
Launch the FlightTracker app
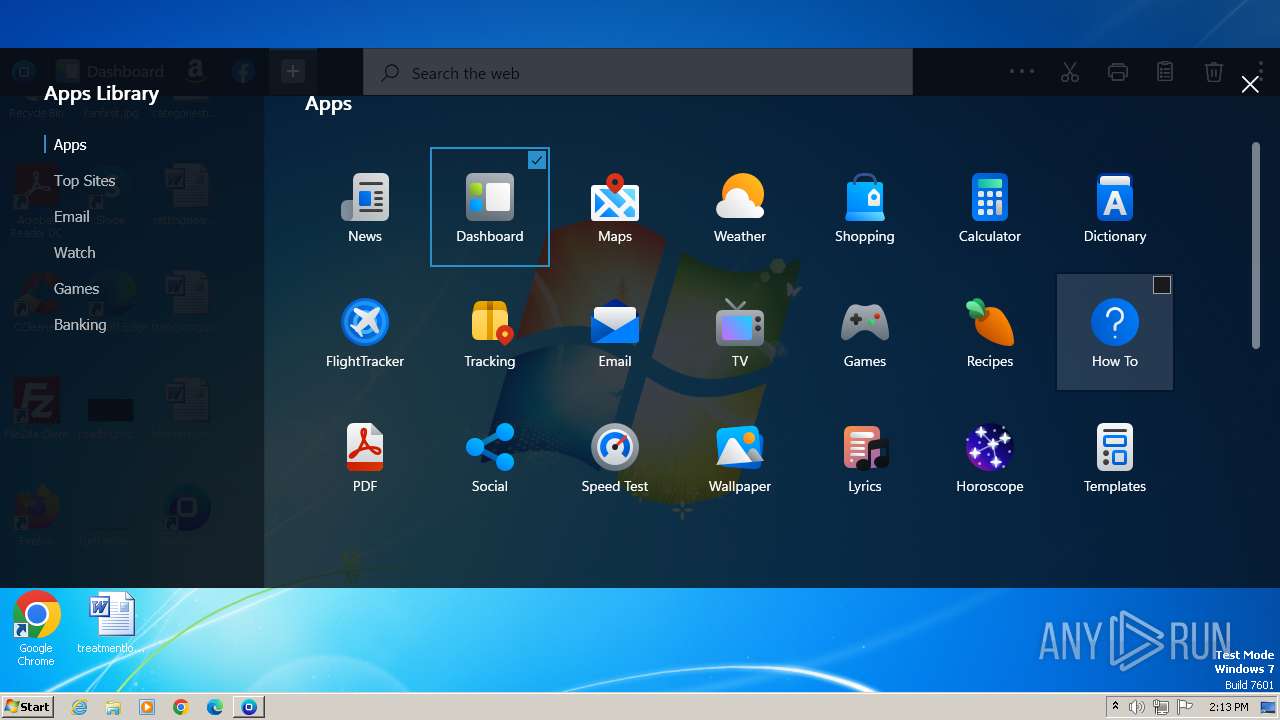(x=365, y=333)
